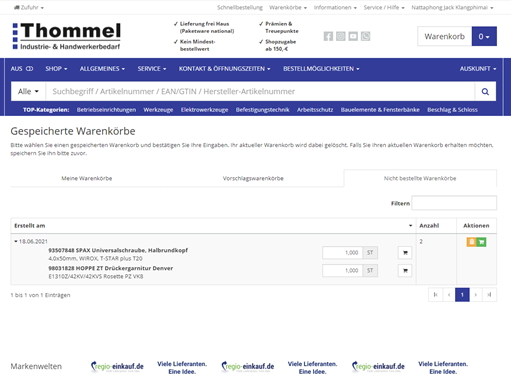Open the ALLGEMEINES menu
The height and width of the screenshot is (381, 511).
pyautogui.click(x=102, y=69)
